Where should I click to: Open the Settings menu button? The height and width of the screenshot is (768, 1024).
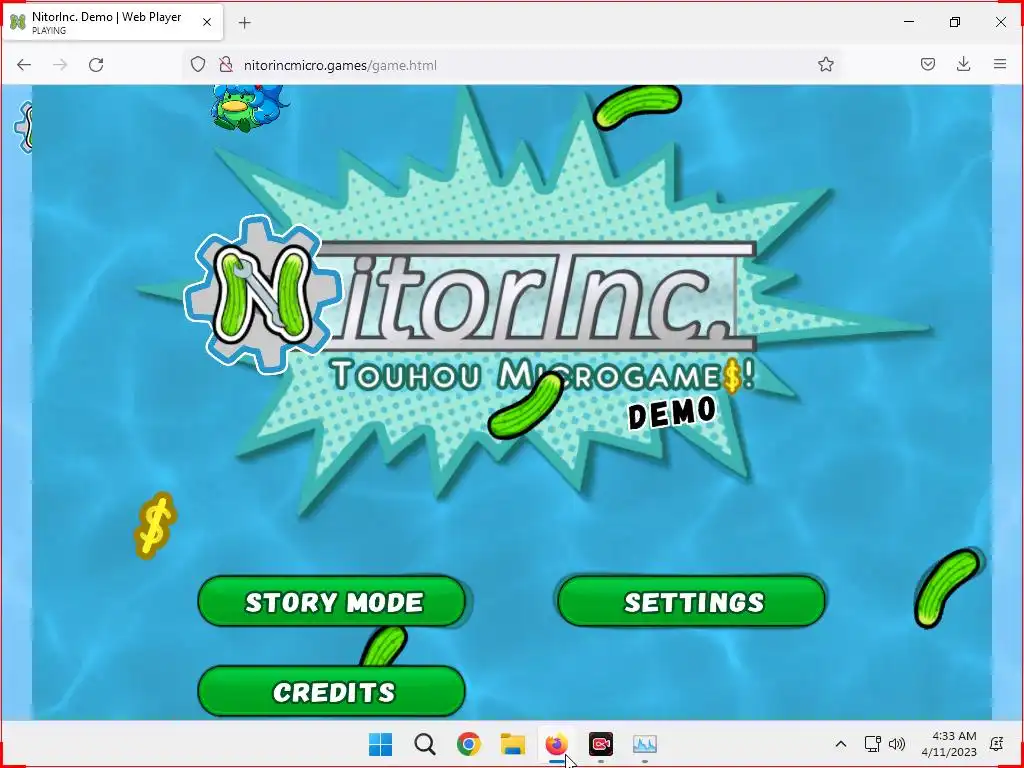click(692, 601)
